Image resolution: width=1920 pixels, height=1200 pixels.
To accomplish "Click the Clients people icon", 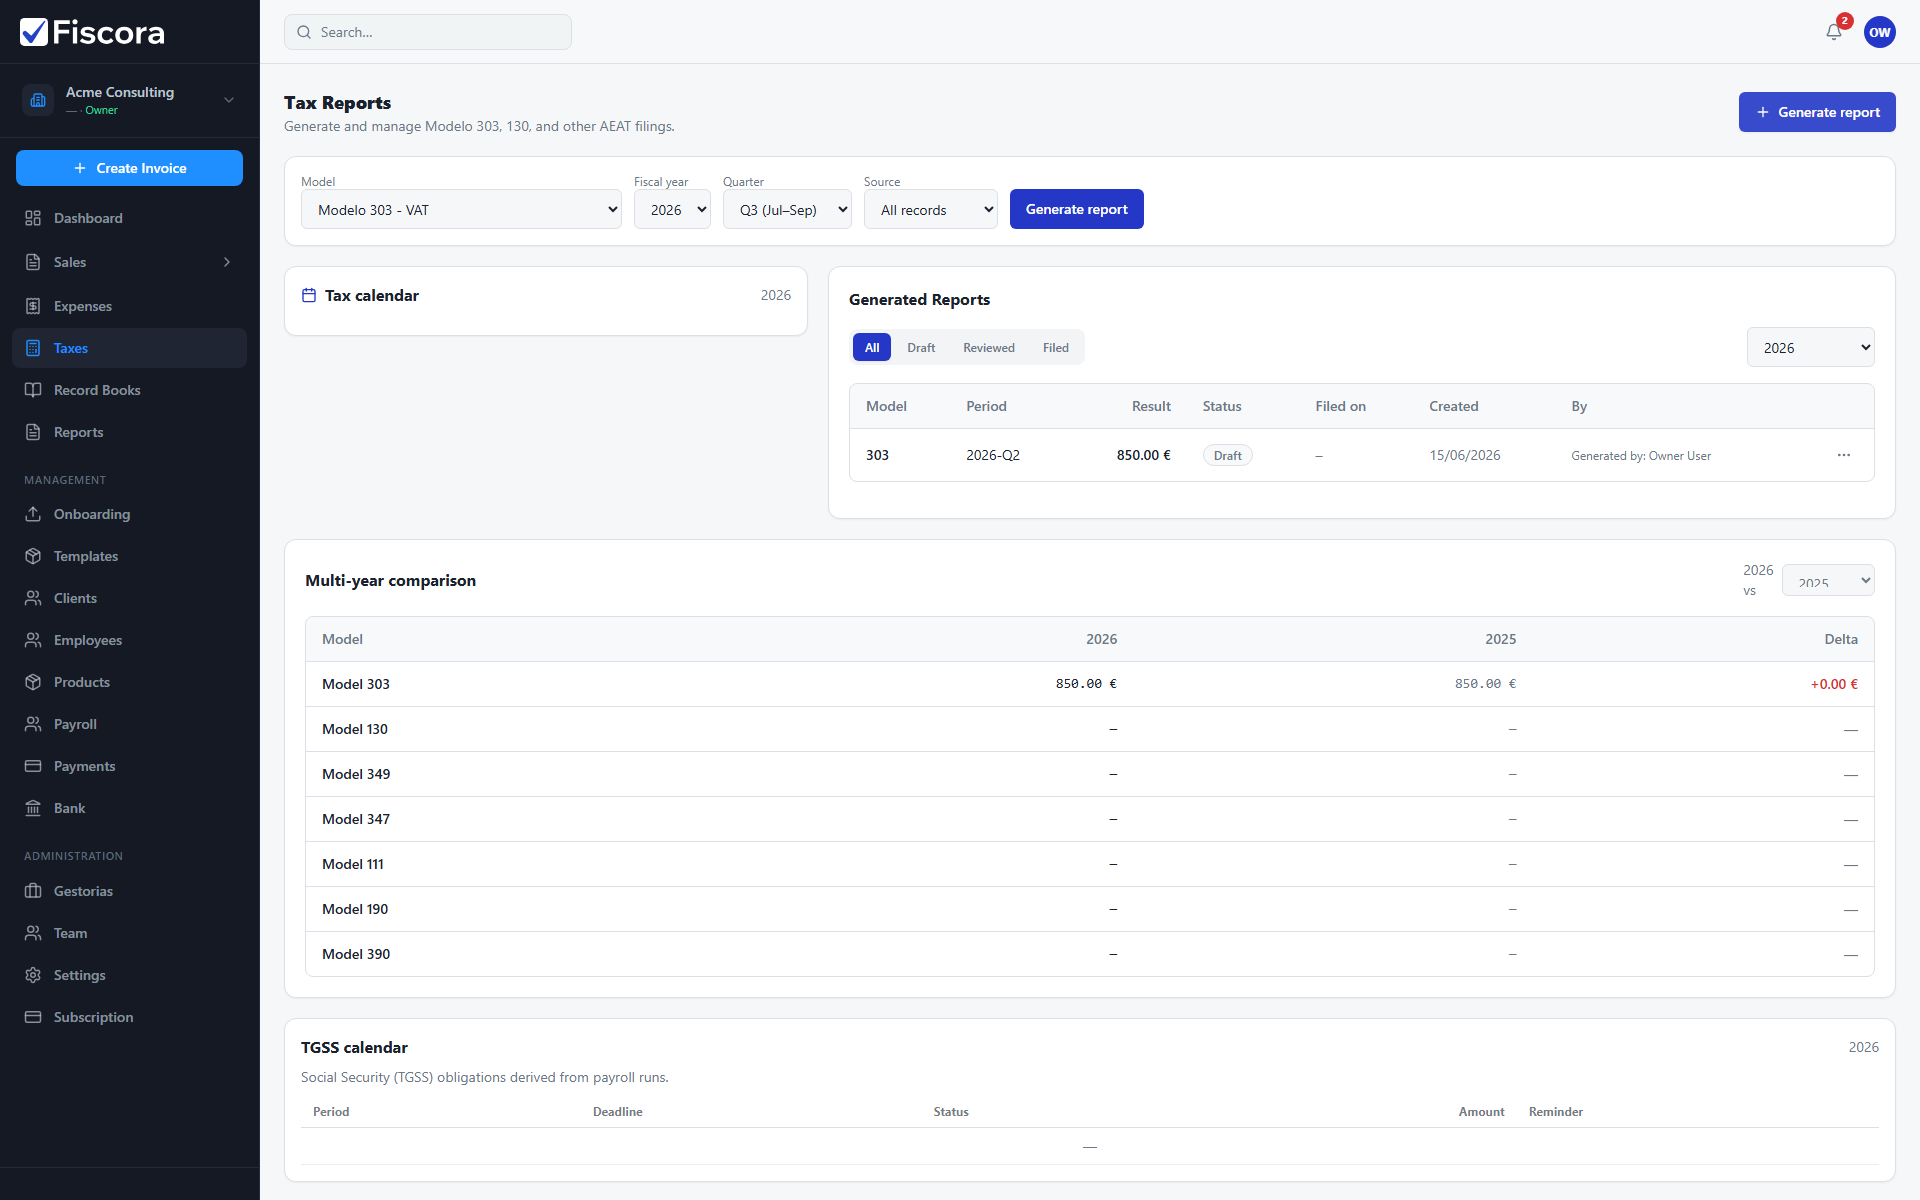I will click(33, 598).
